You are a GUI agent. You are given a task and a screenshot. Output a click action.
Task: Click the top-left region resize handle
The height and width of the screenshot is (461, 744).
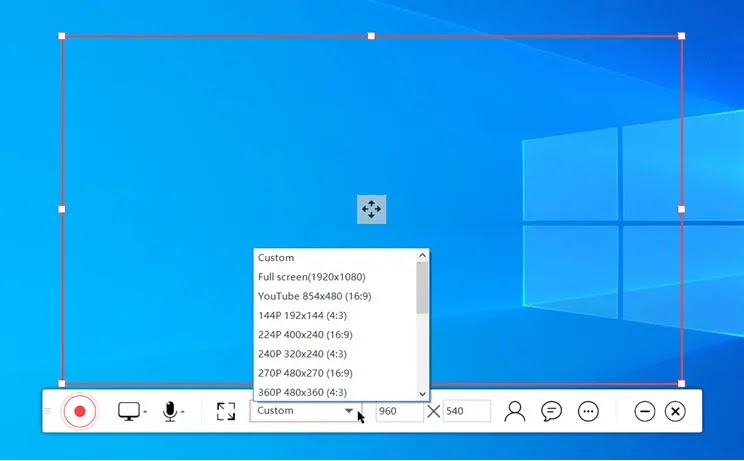point(62,36)
